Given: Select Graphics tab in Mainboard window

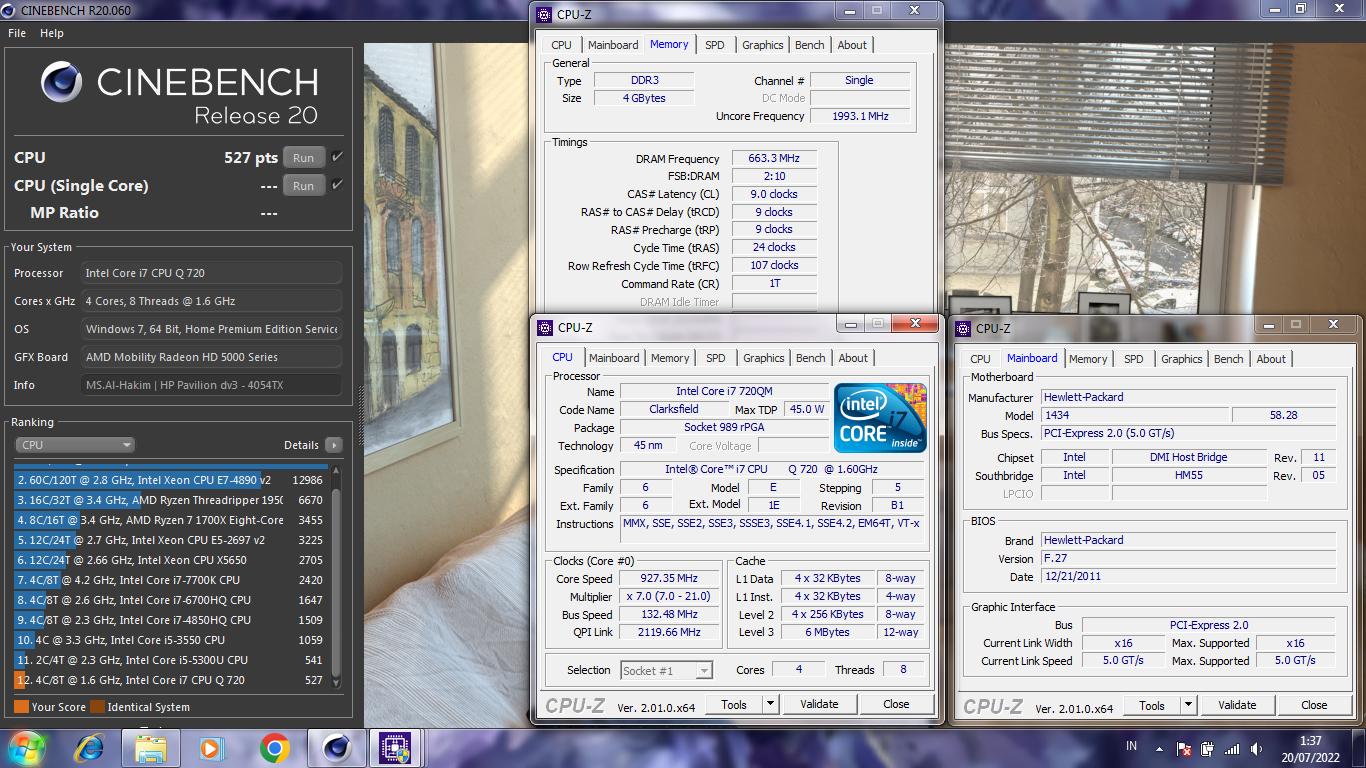Looking at the screenshot, I should (1182, 359).
